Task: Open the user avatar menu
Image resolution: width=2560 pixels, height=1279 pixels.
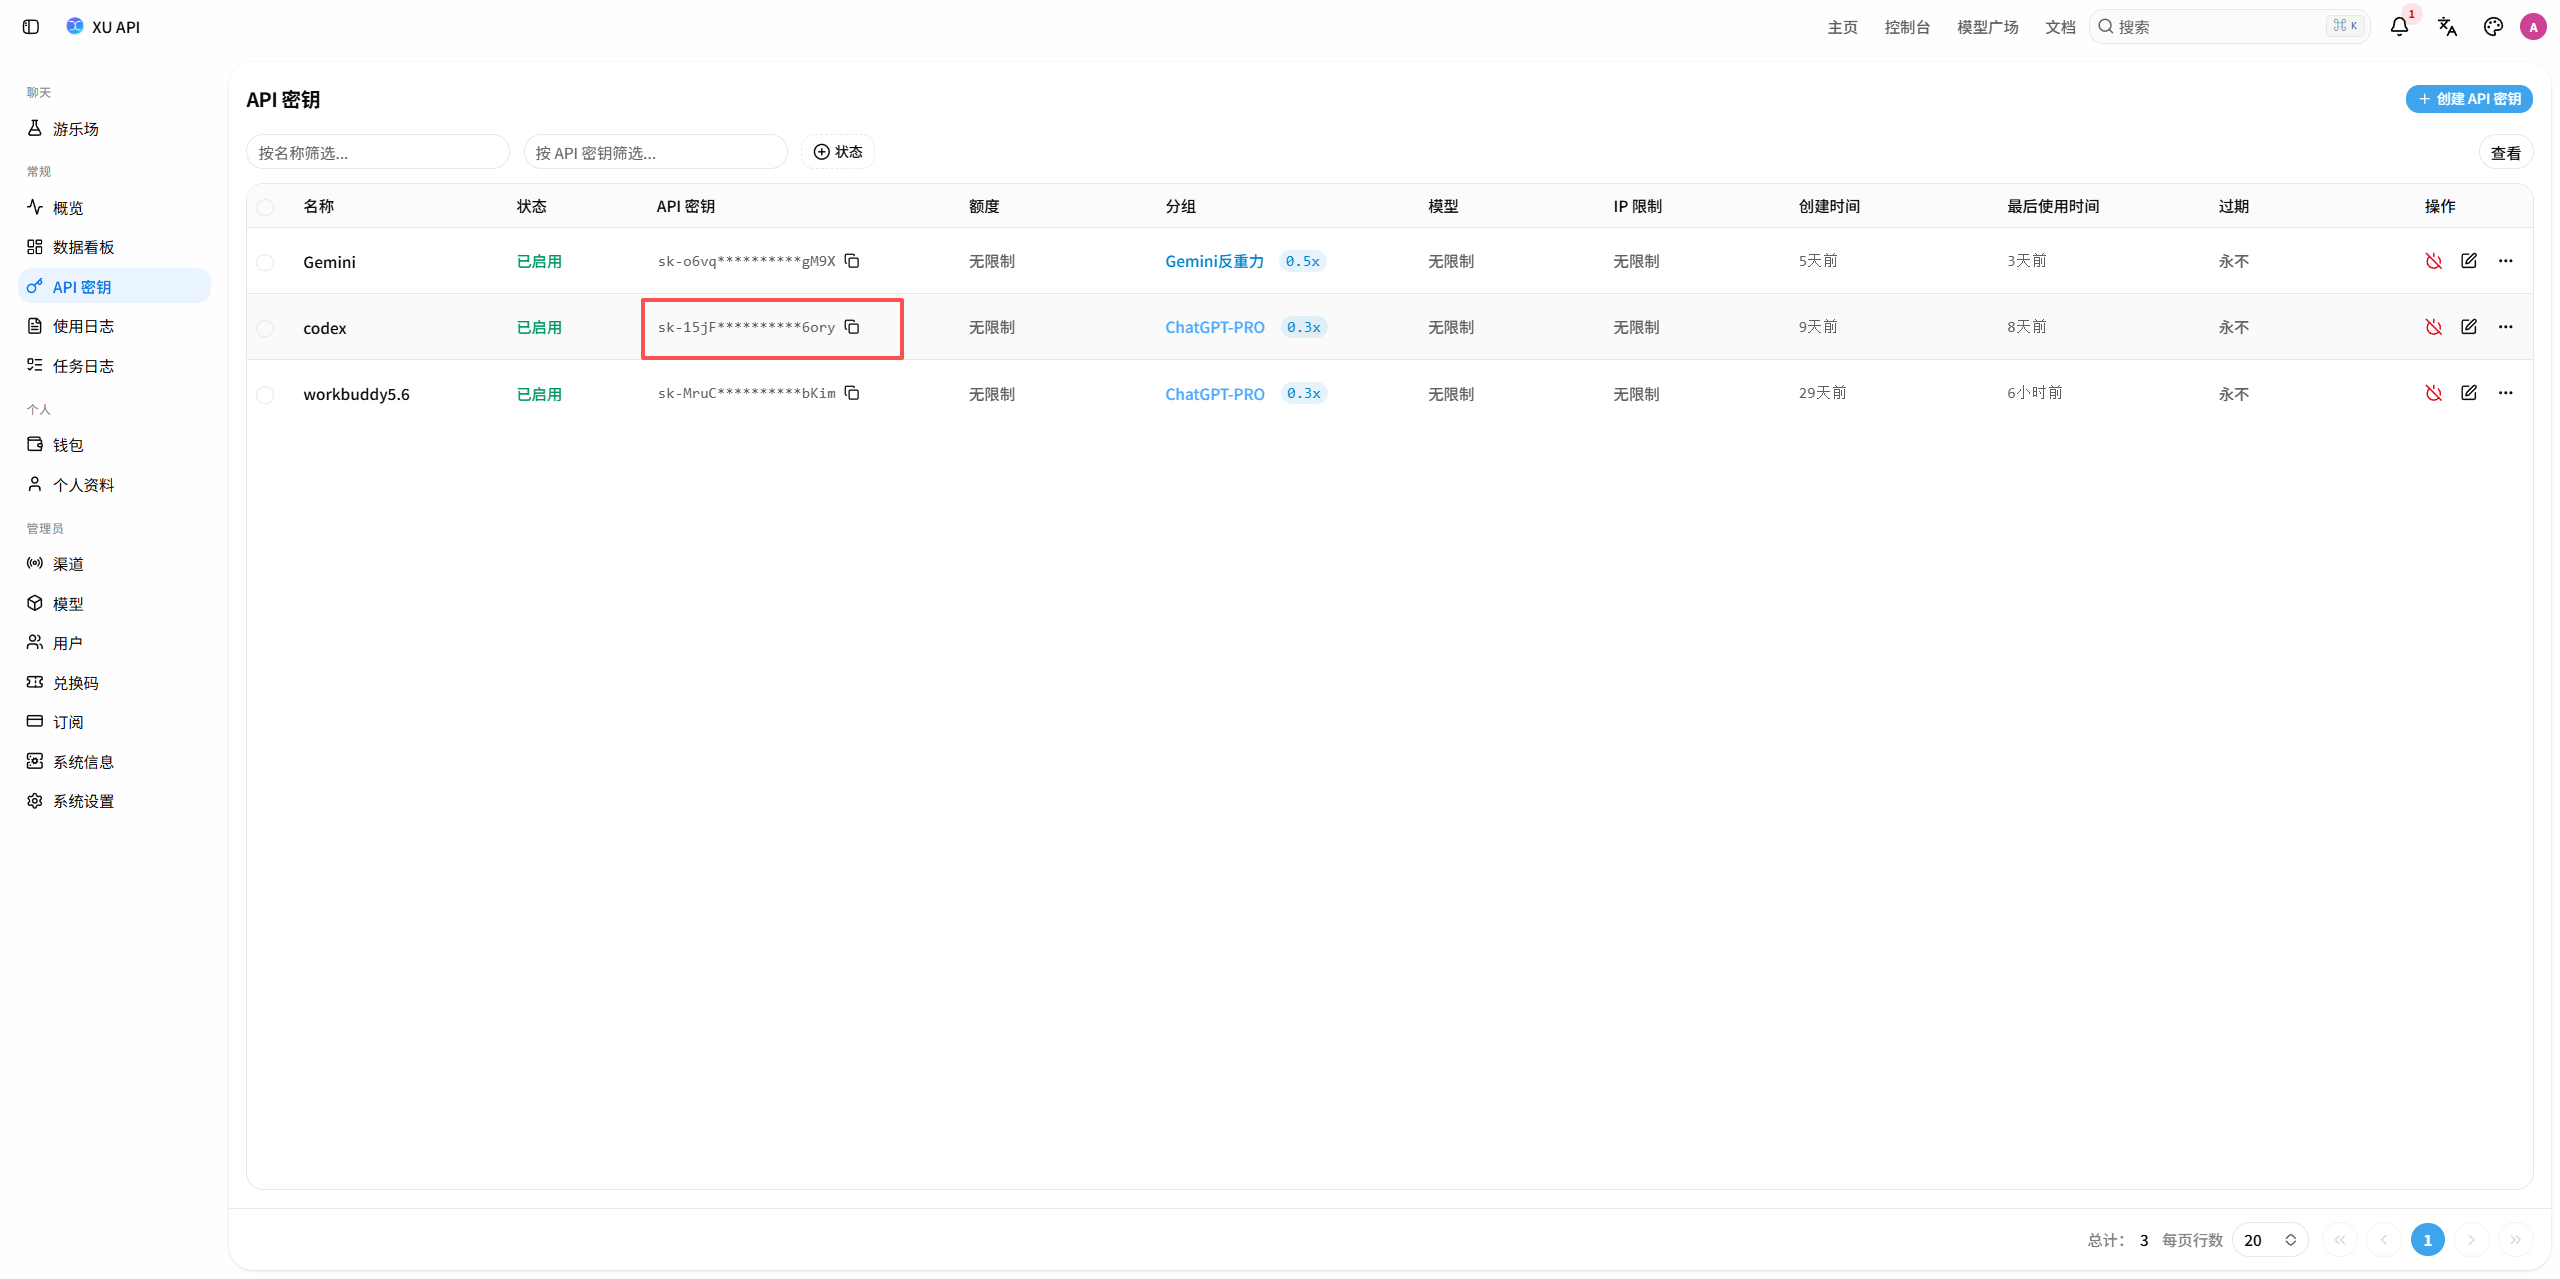Action: (x=2533, y=27)
